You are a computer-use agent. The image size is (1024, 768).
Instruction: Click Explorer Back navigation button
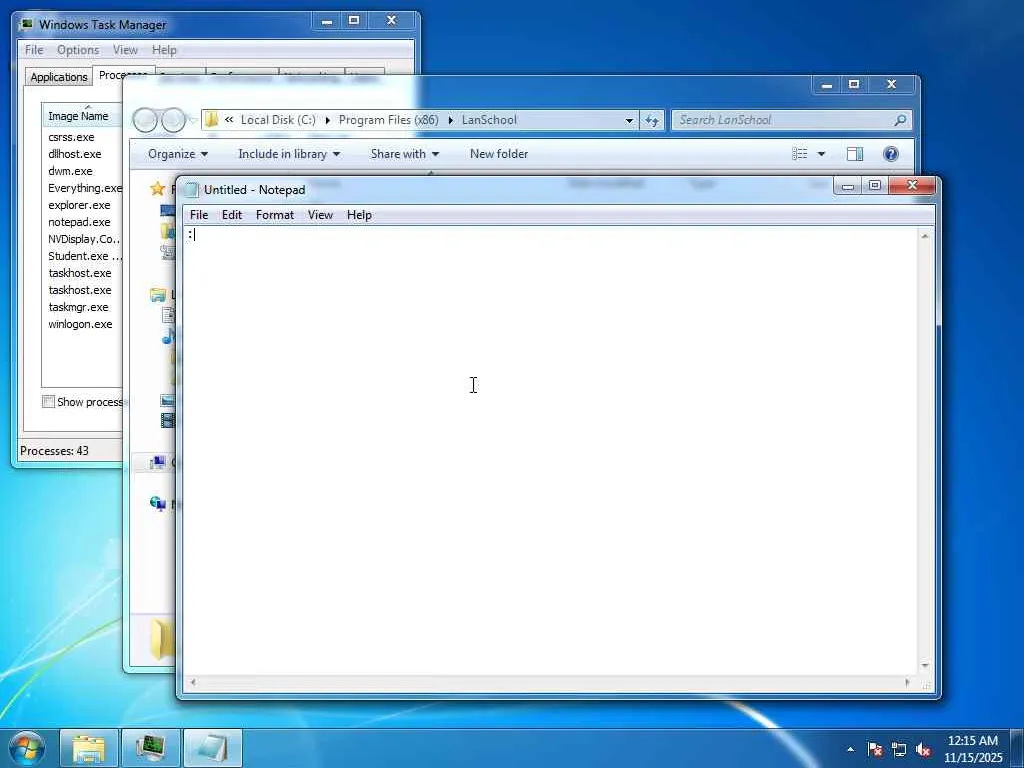pyautogui.click(x=146, y=120)
